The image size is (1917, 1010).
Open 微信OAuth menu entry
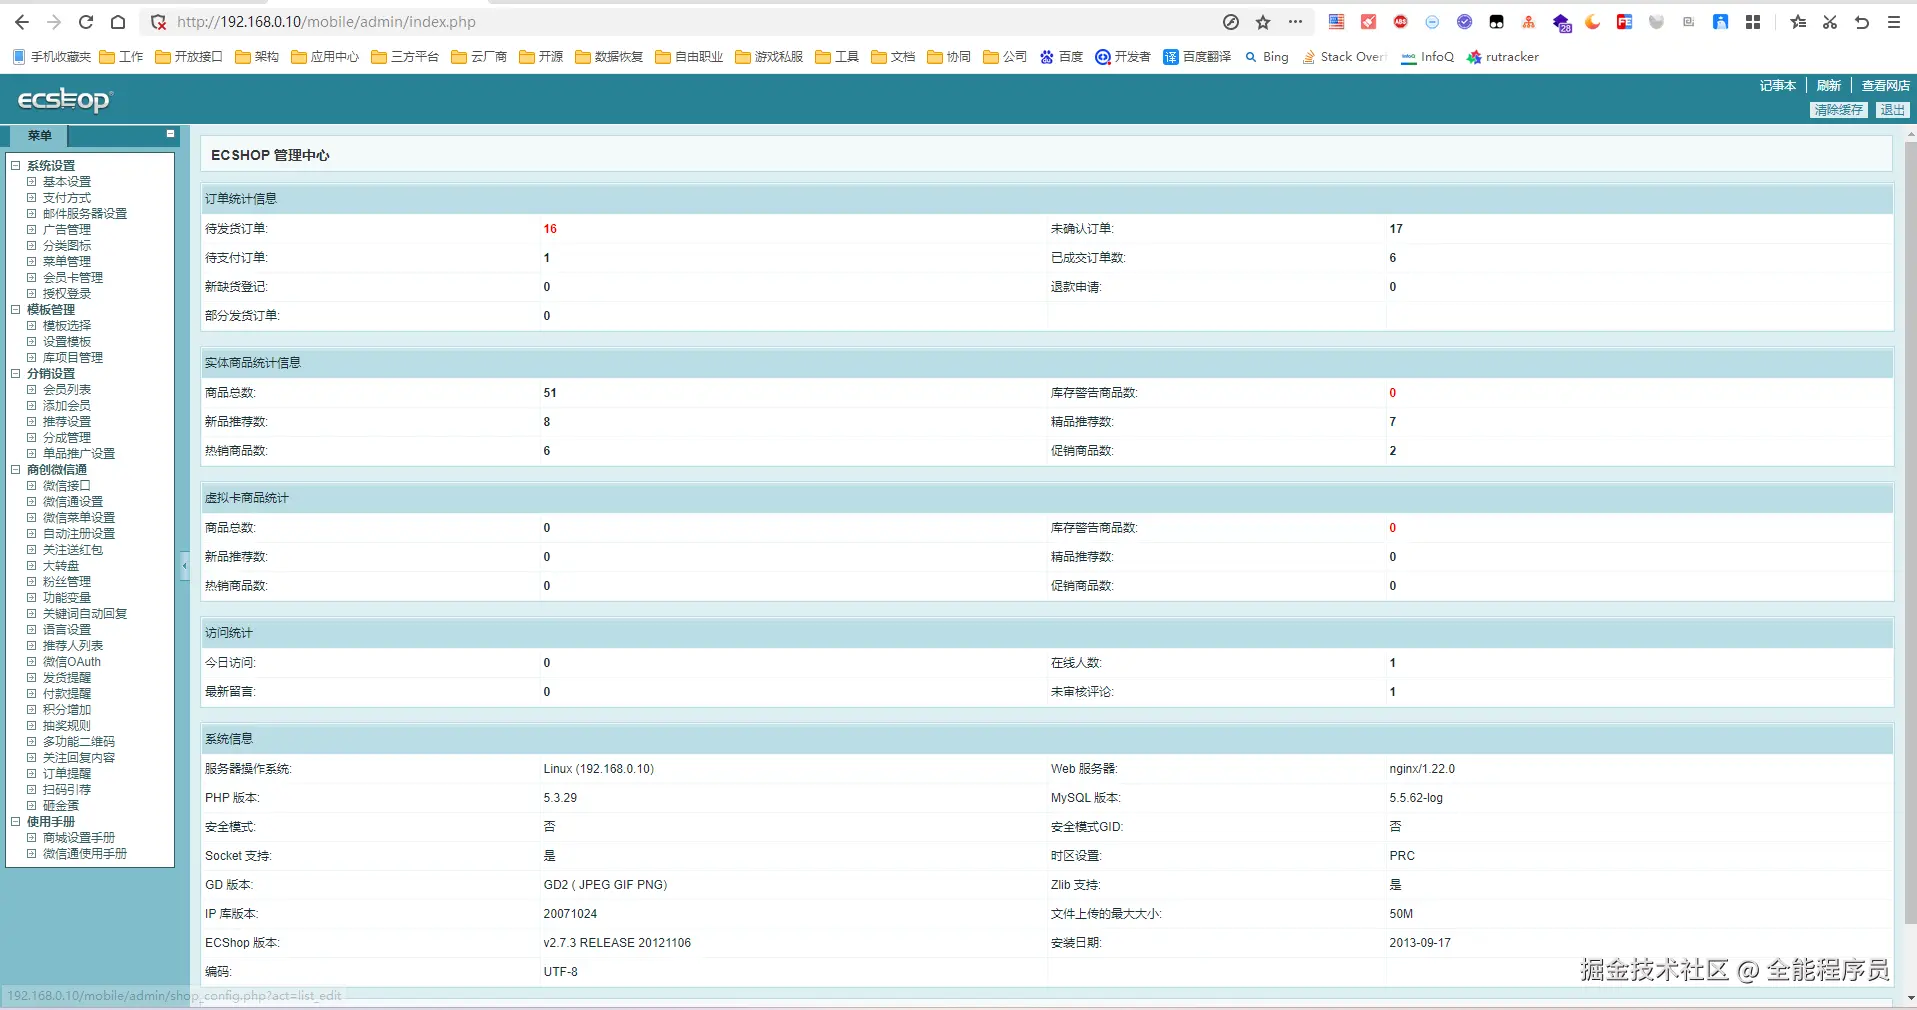coord(72,662)
